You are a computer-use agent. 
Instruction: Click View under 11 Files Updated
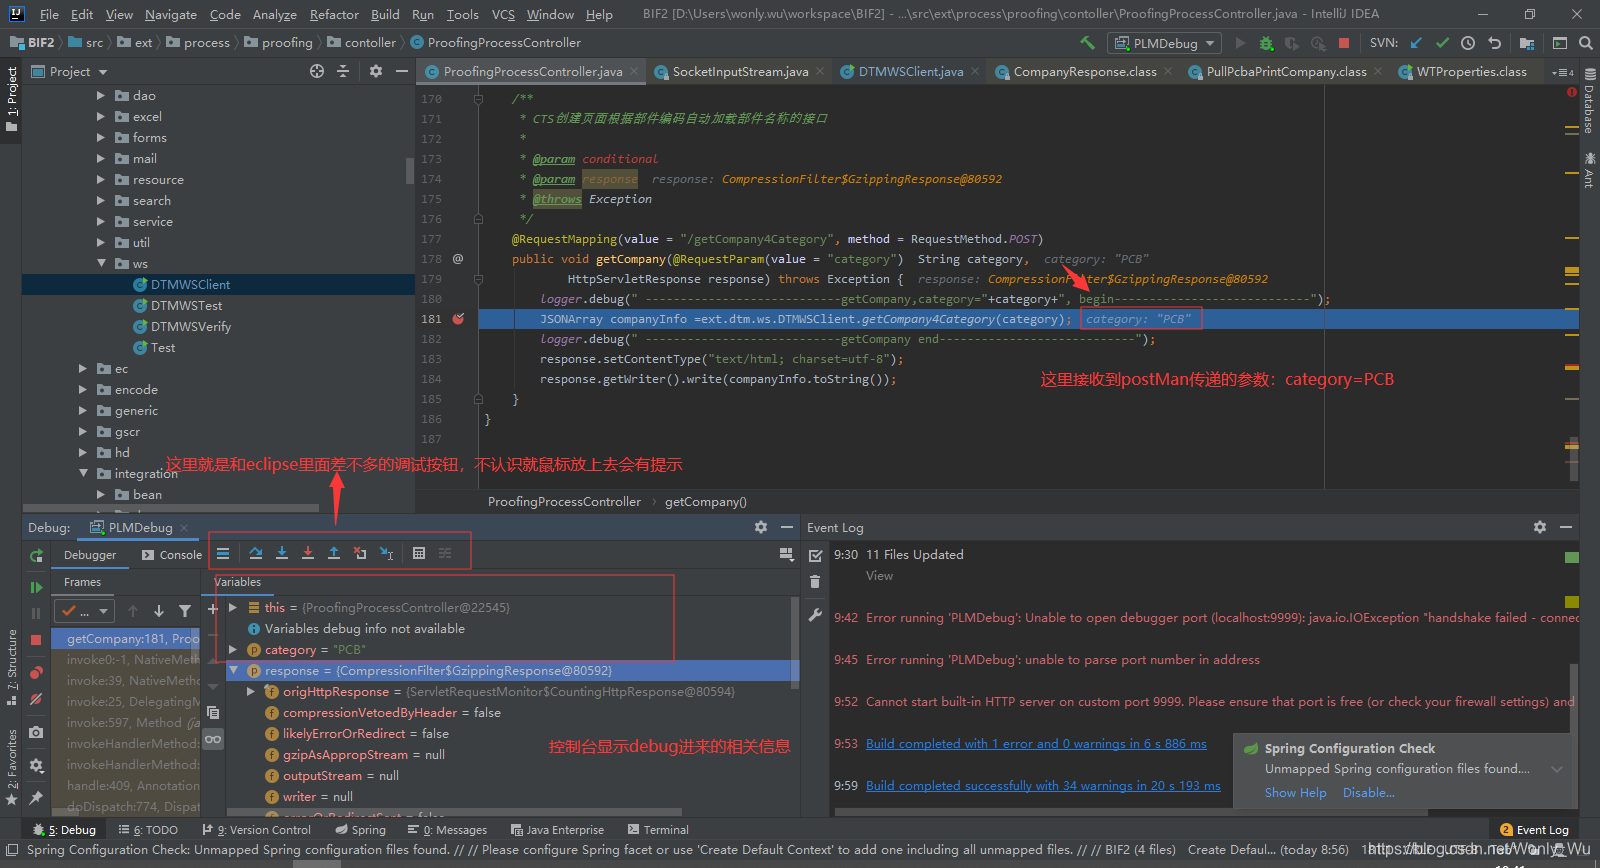879,576
